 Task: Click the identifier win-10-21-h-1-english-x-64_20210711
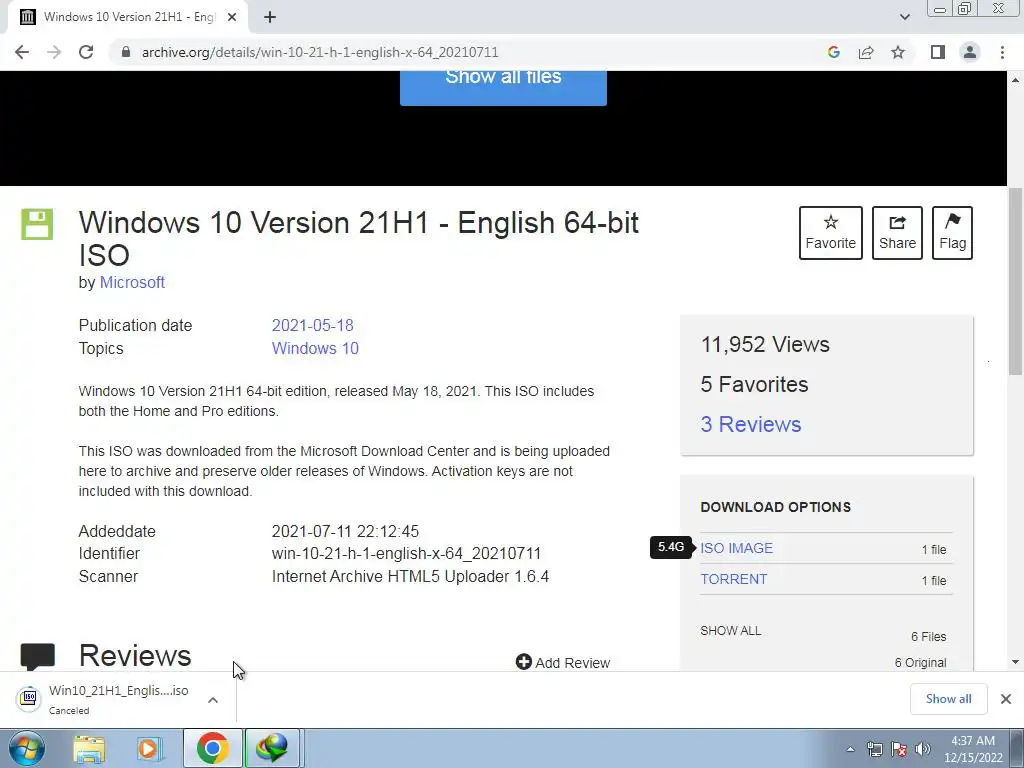point(406,553)
